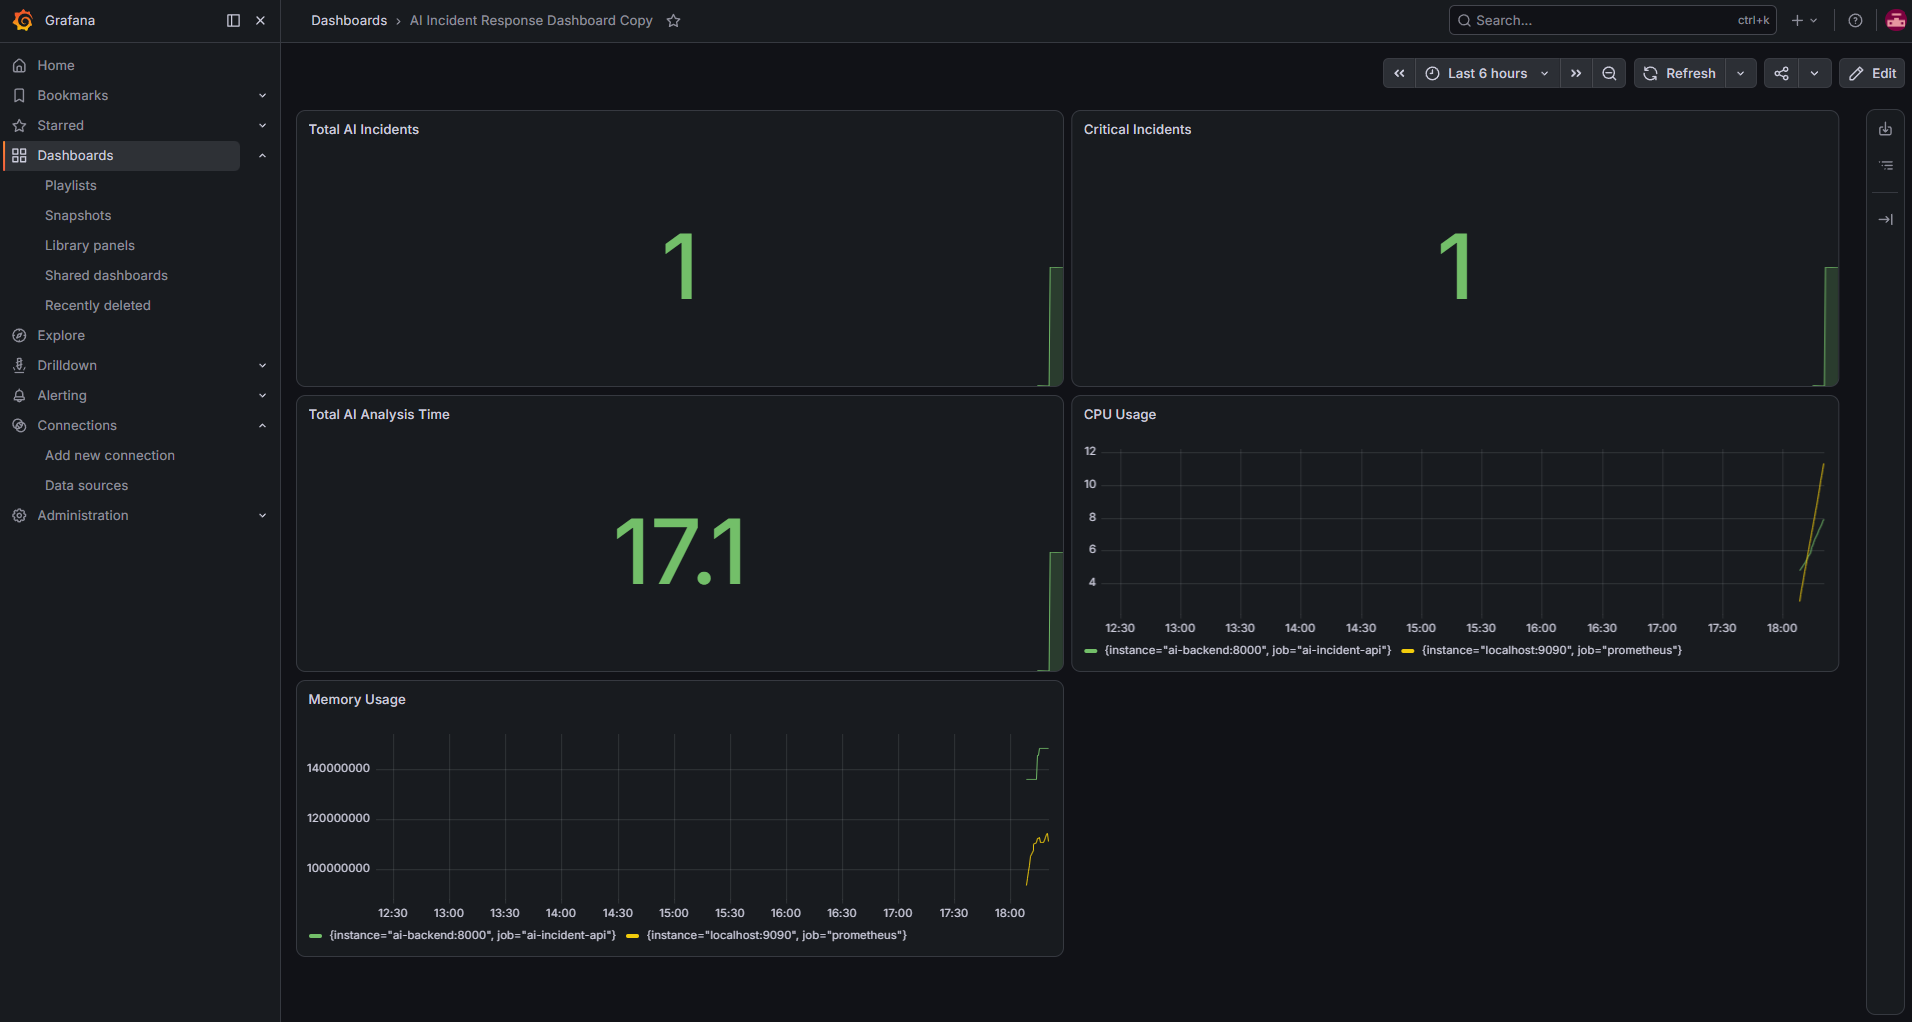Click the zoom out time range icon

point(1609,73)
